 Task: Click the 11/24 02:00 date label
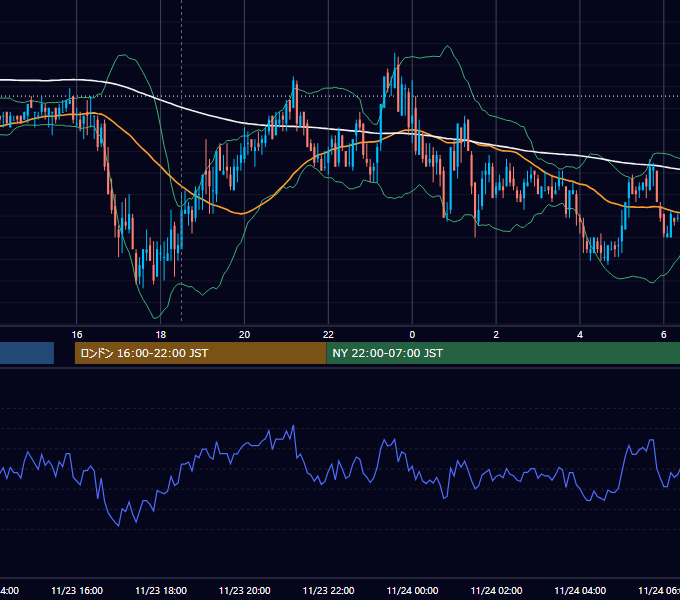click(497, 590)
